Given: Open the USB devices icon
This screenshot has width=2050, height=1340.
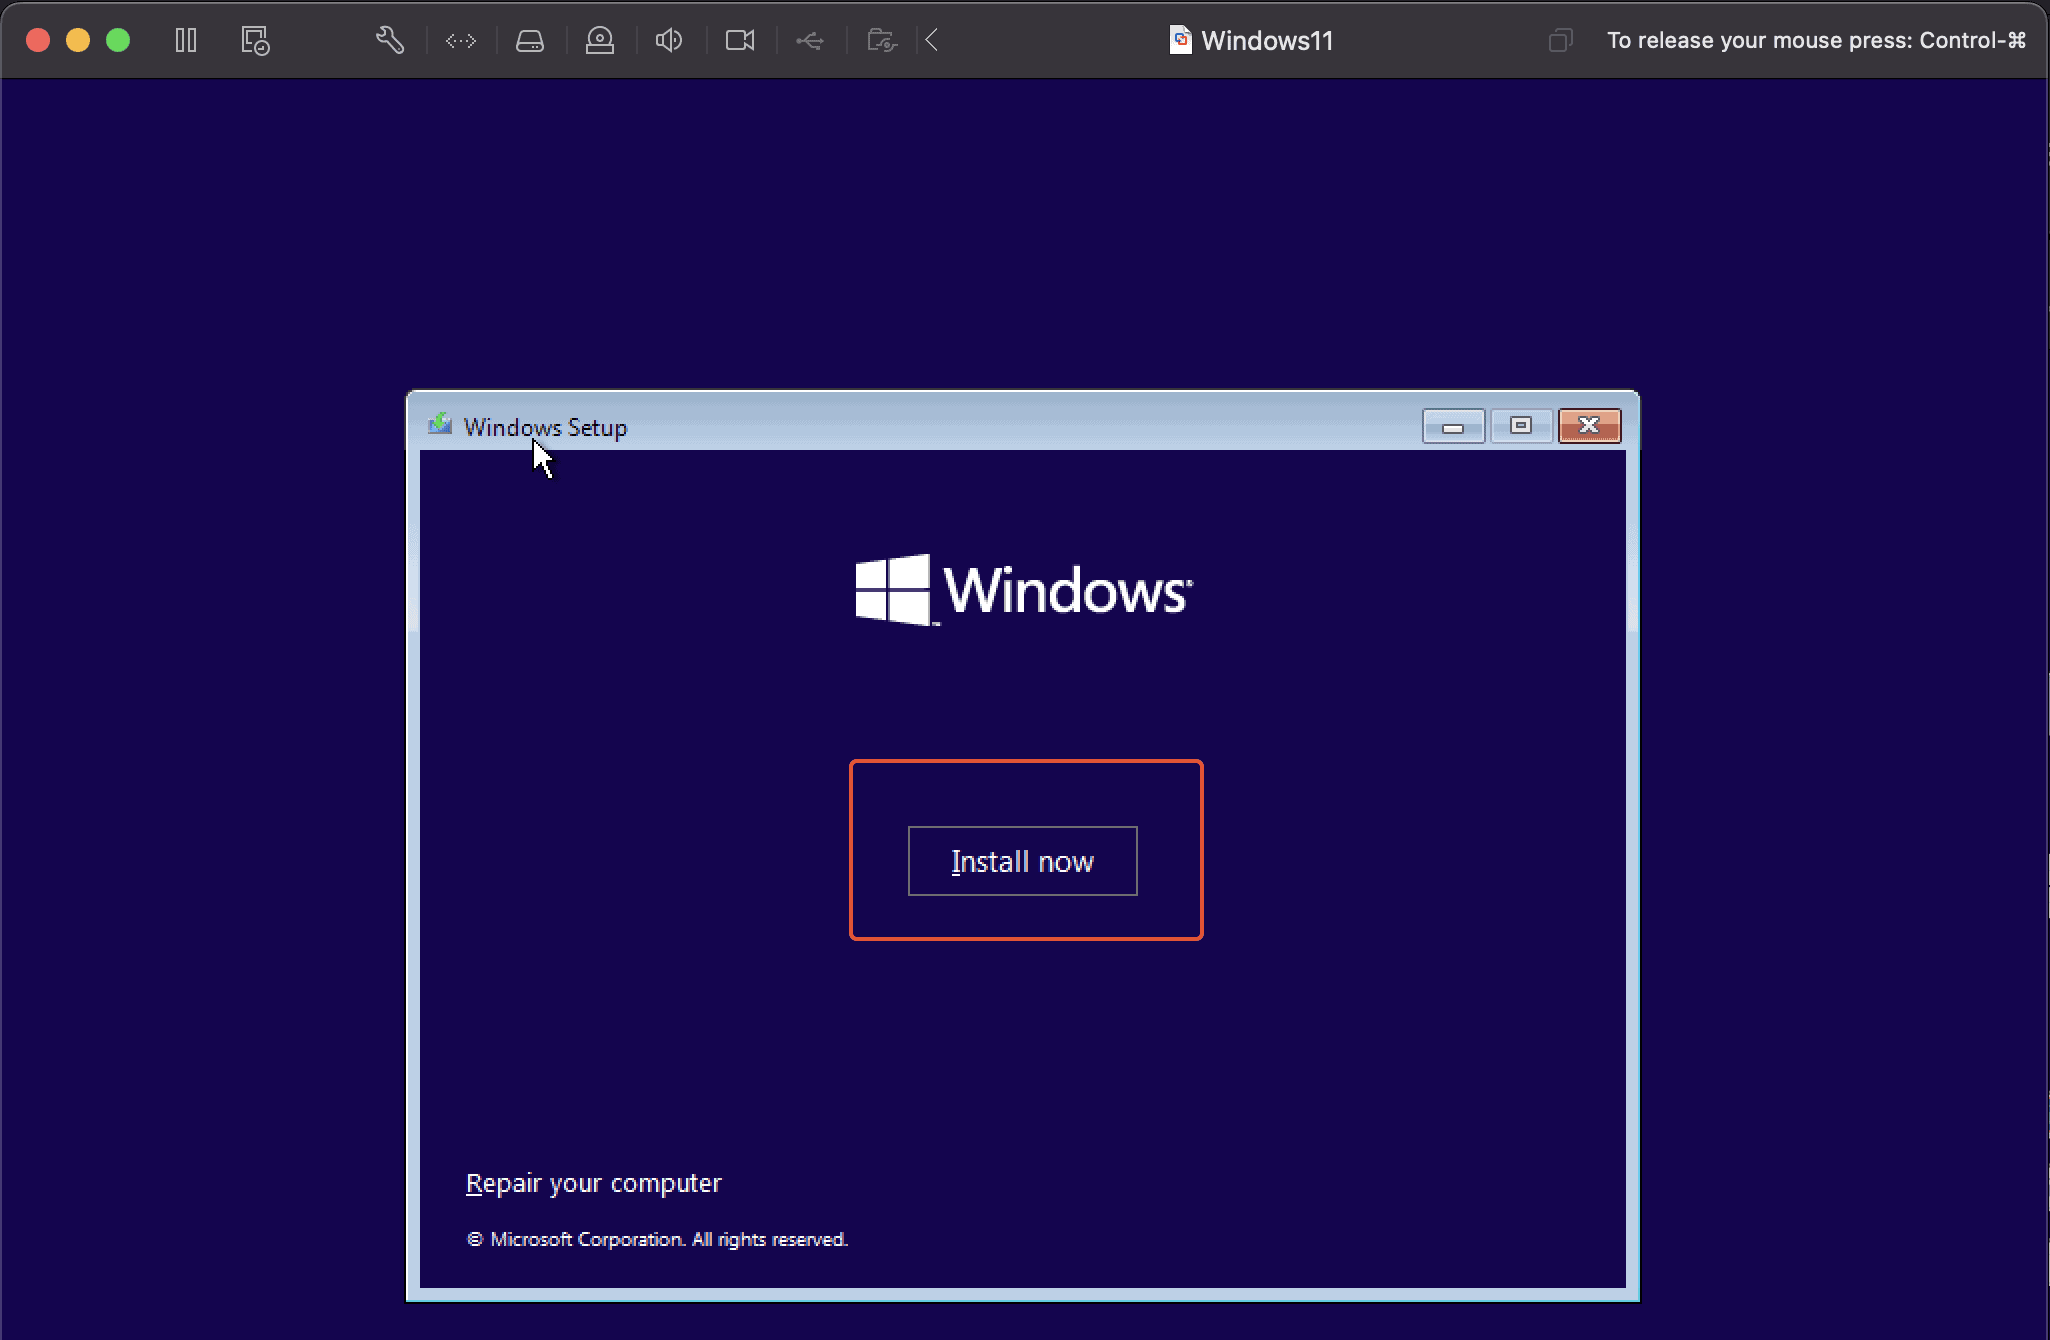Looking at the screenshot, I should pyautogui.click(x=810, y=40).
